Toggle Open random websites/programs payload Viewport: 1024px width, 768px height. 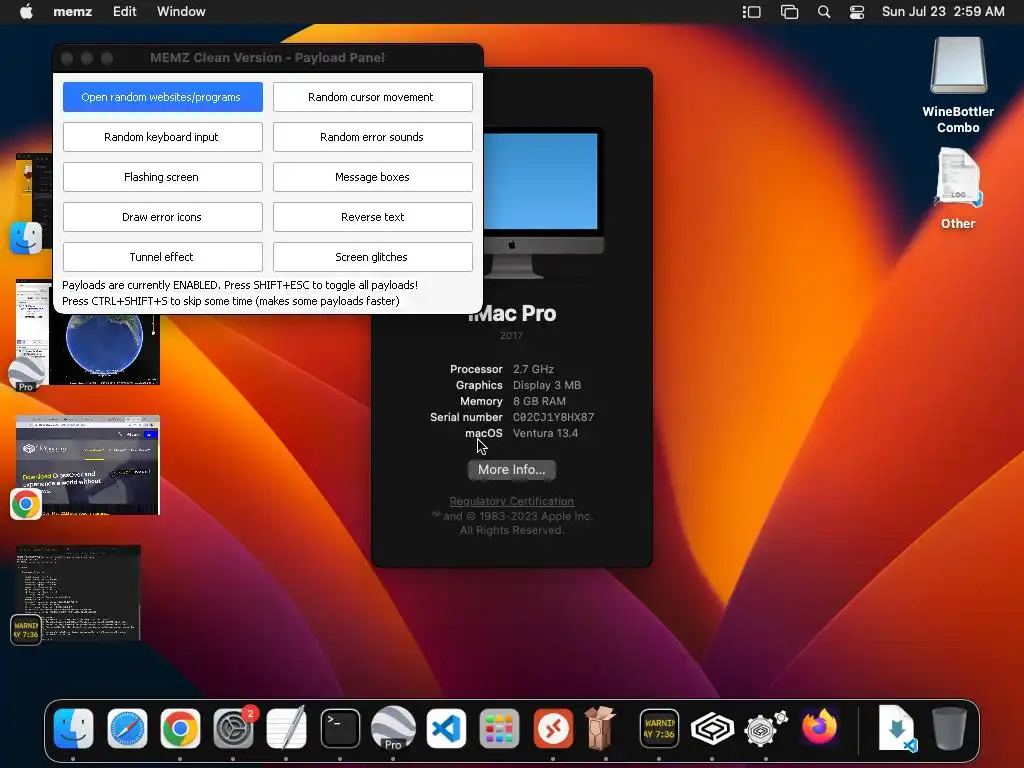[163, 97]
